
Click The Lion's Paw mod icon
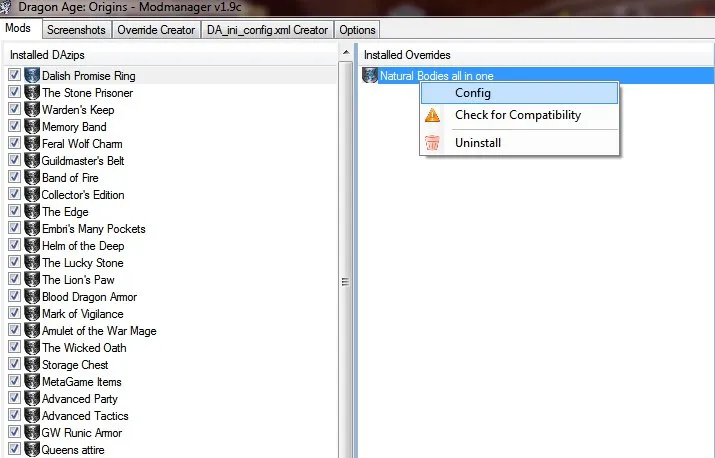click(x=32, y=279)
